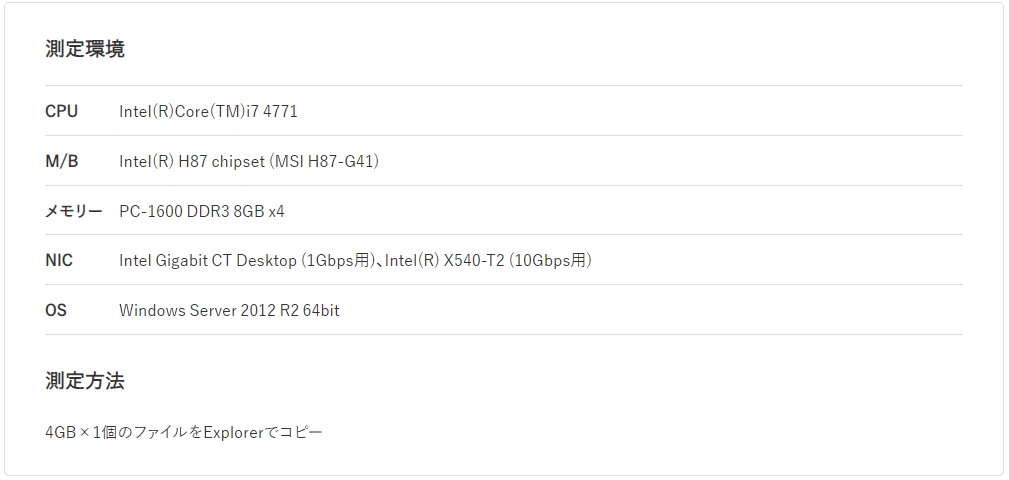Click the CPU row label
The image size is (1009, 480).
(61, 111)
